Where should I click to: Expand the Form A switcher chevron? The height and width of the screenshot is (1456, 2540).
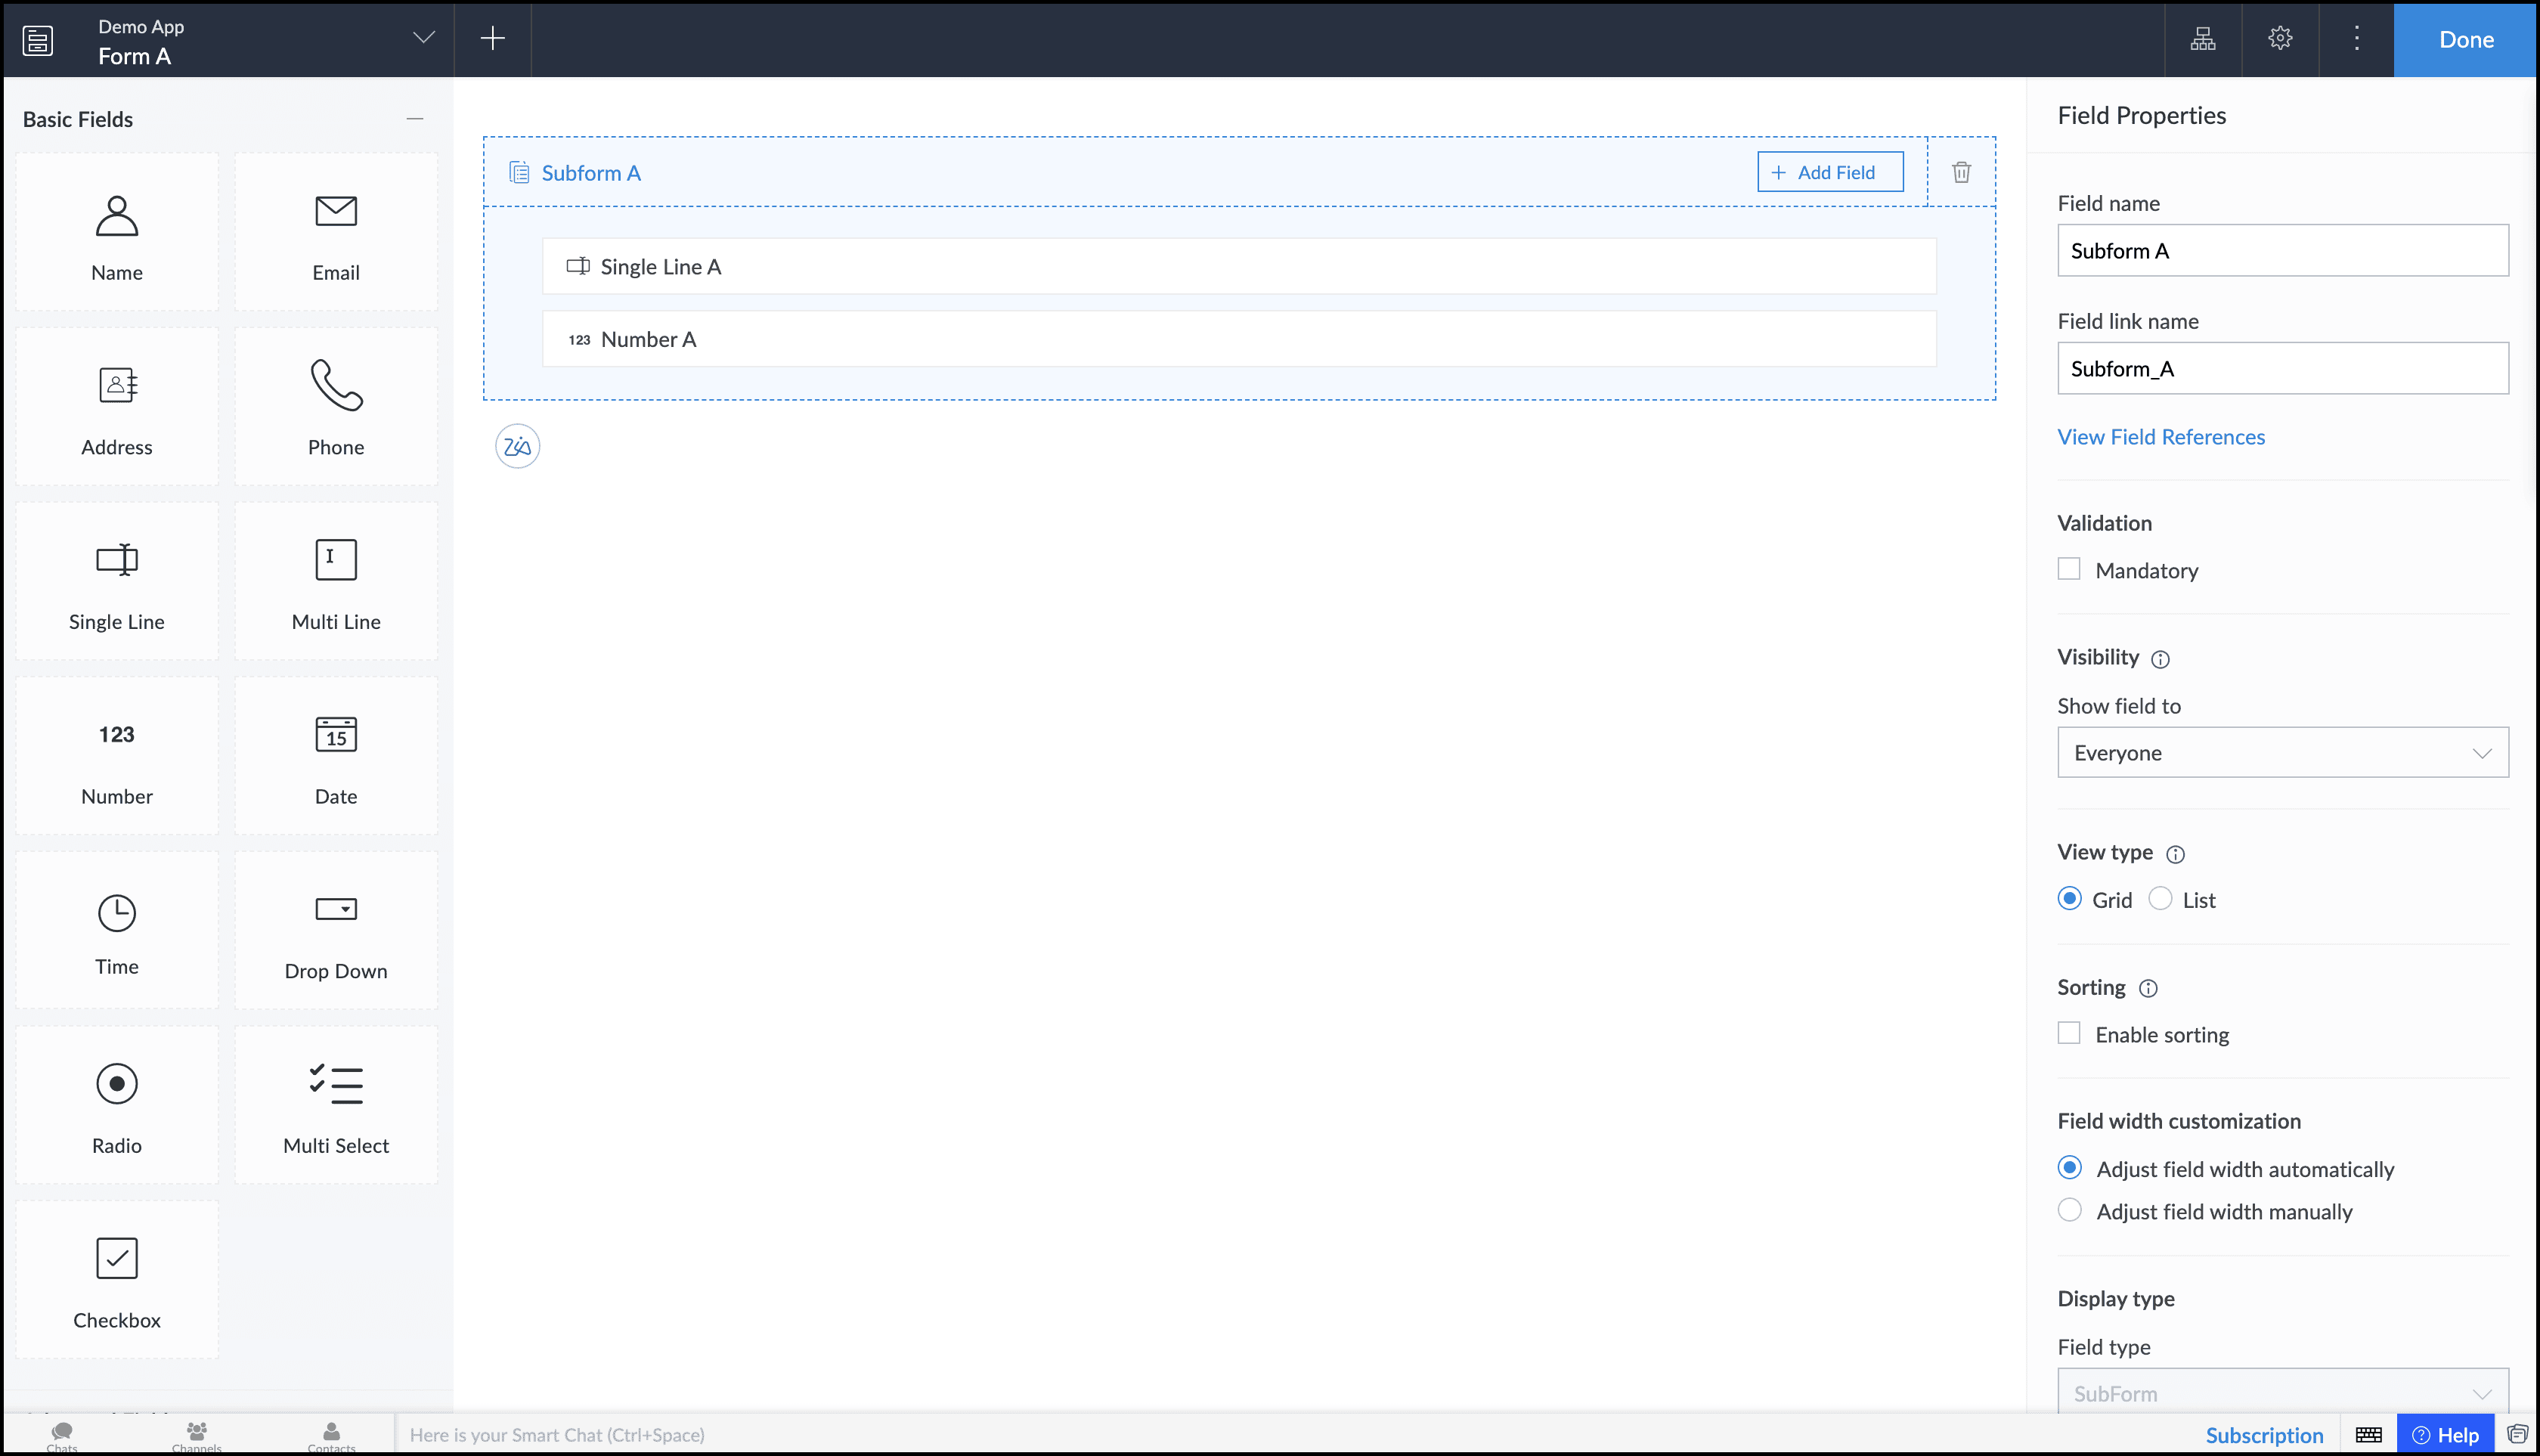pyautogui.click(x=424, y=38)
